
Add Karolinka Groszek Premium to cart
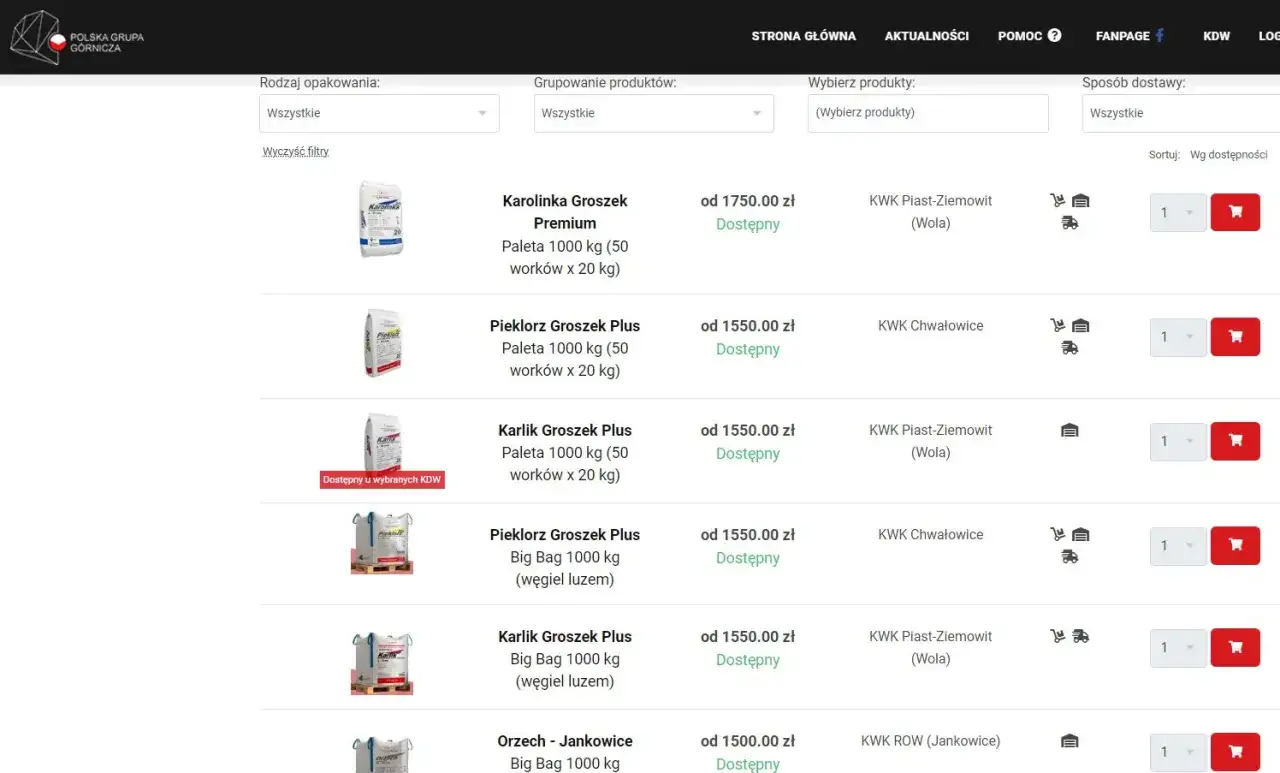tap(1235, 212)
